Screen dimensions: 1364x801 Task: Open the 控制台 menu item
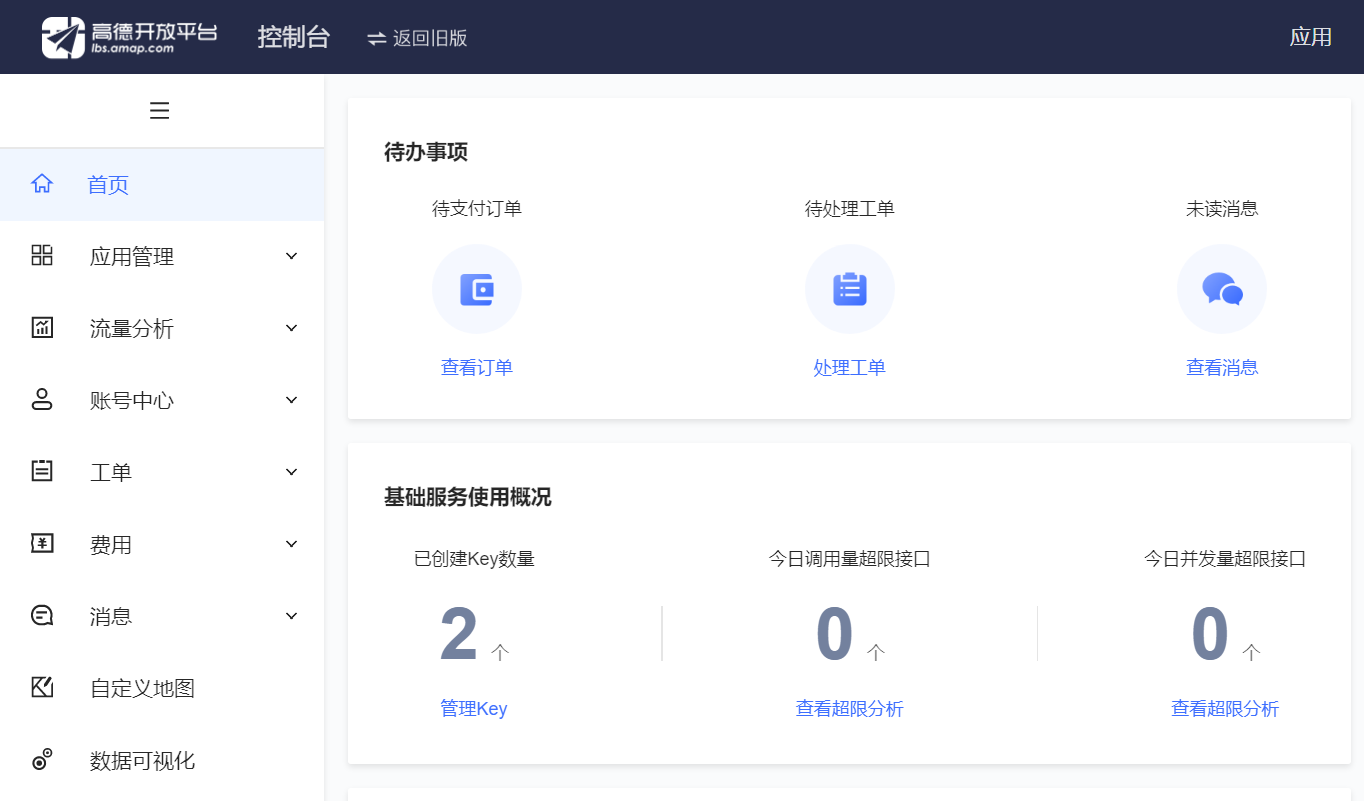pos(294,36)
